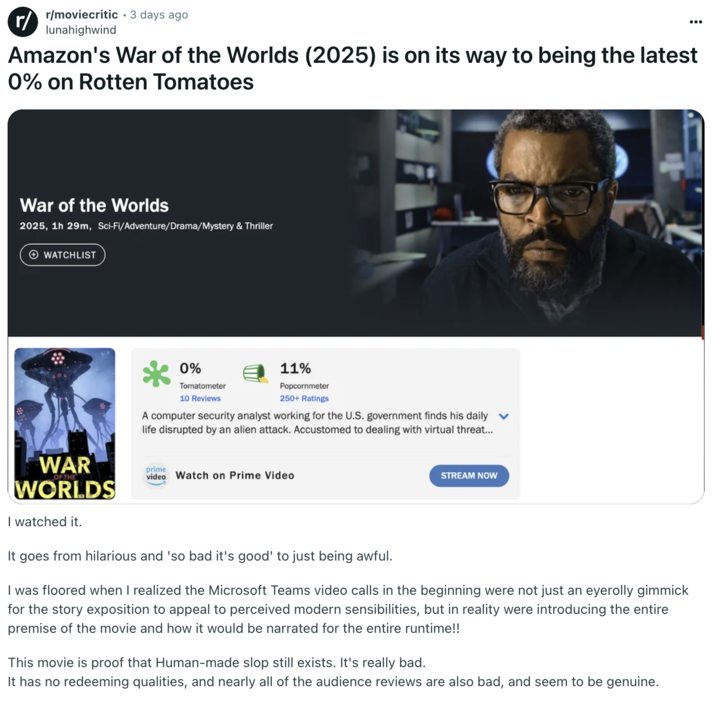716x709 pixels.
Task: Click the 0% Tomatometer score
Action: pos(190,368)
